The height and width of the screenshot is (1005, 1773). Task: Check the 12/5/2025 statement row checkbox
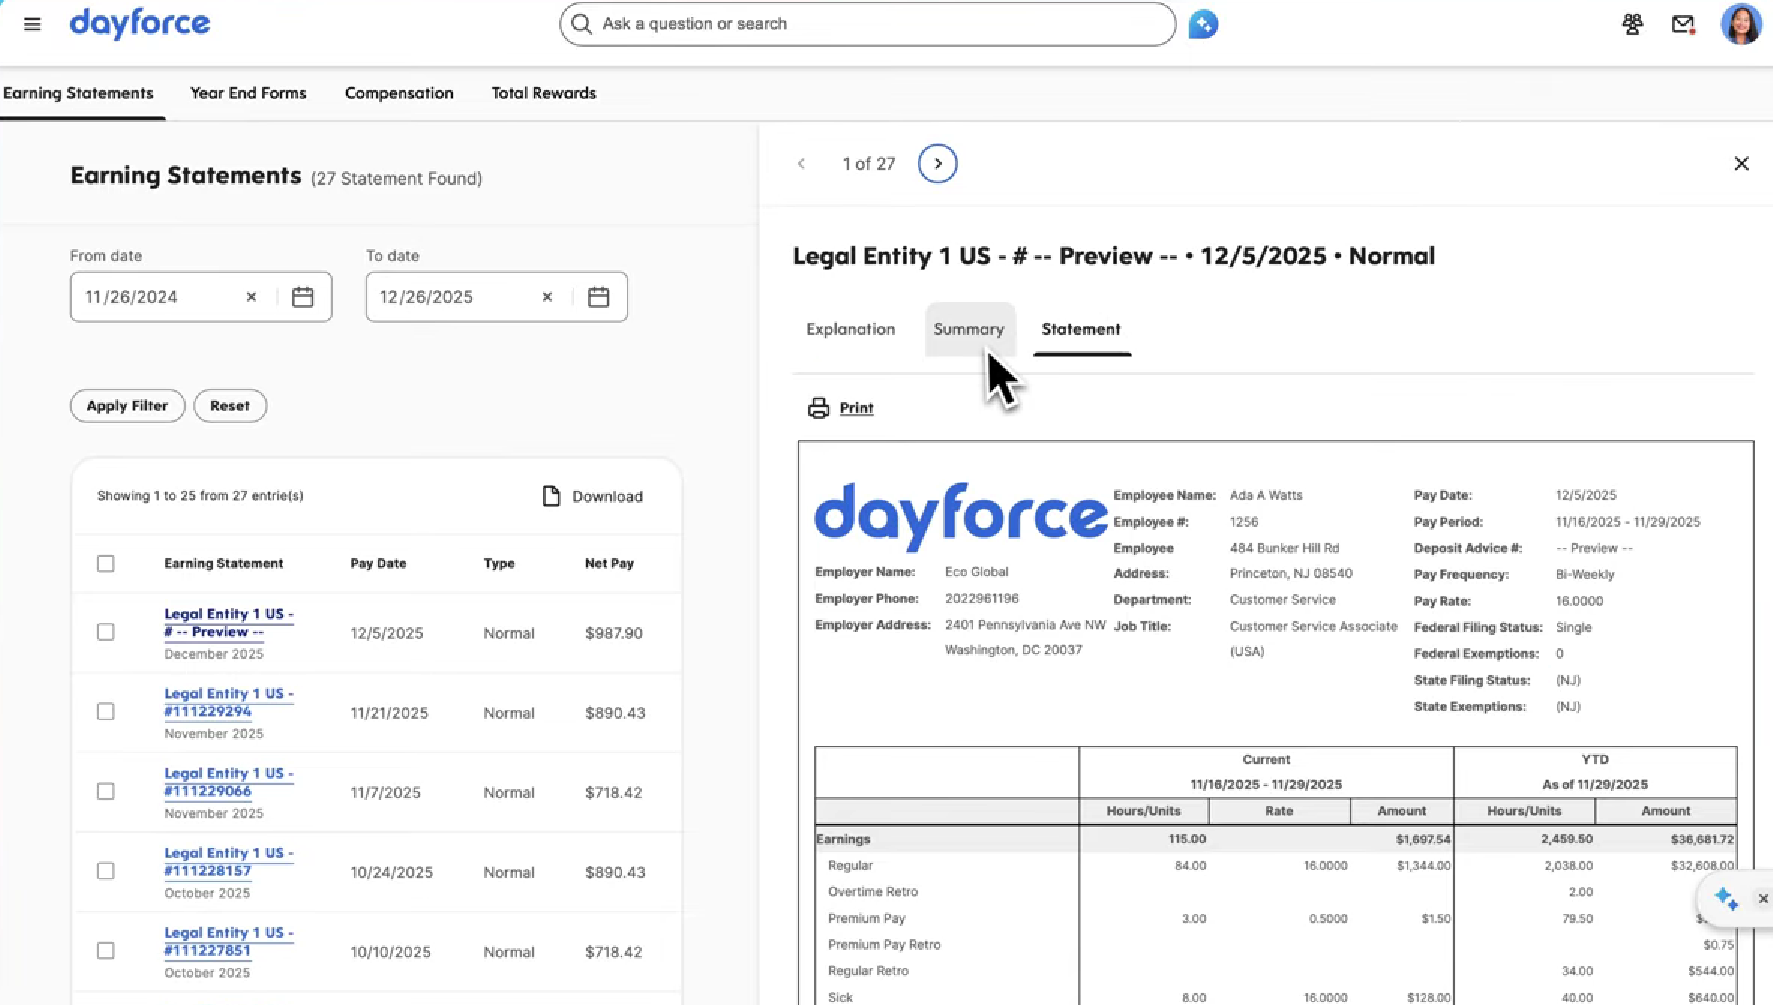click(106, 632)
